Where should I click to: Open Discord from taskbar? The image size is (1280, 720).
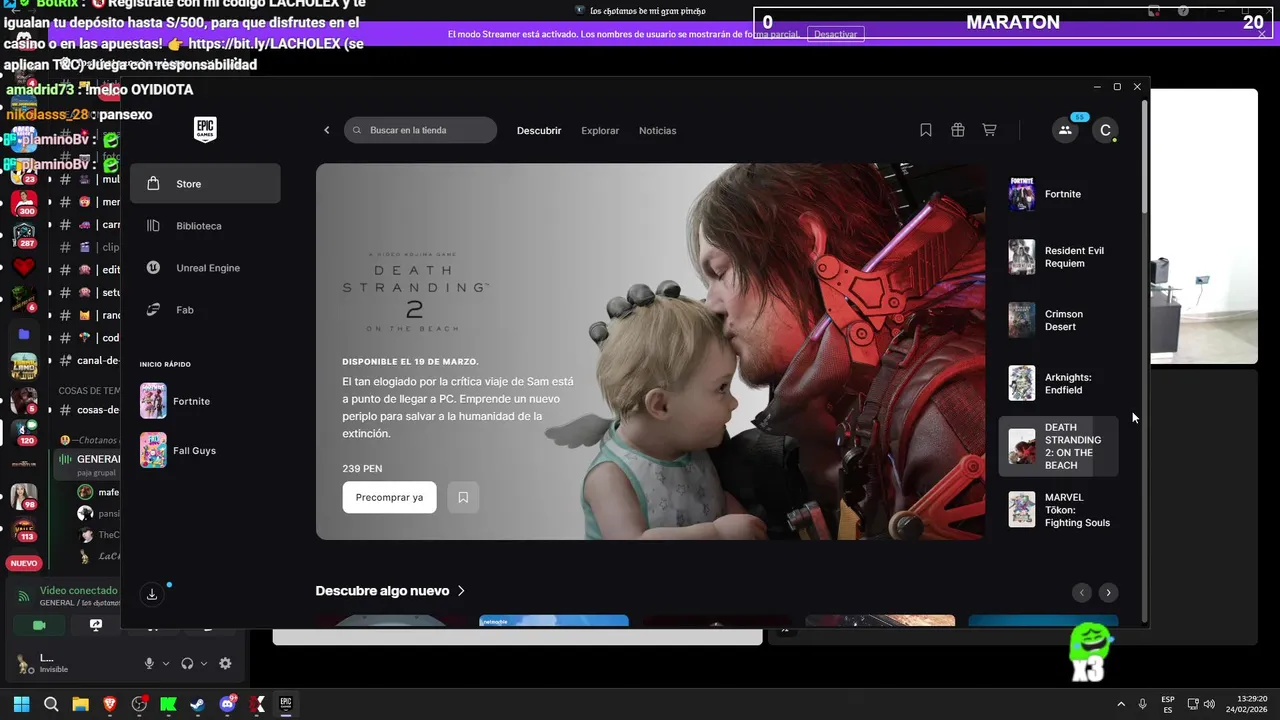point(227,704)
